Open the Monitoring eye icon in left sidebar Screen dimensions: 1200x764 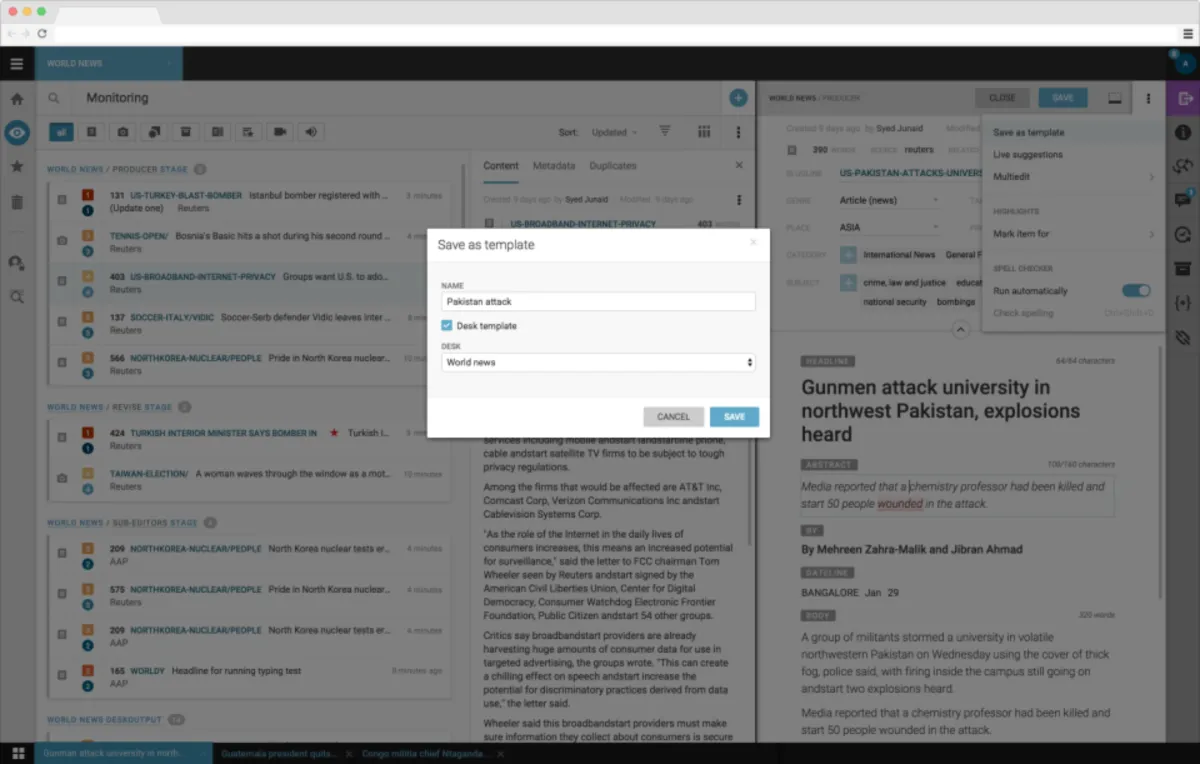click(x=16, y=132)
